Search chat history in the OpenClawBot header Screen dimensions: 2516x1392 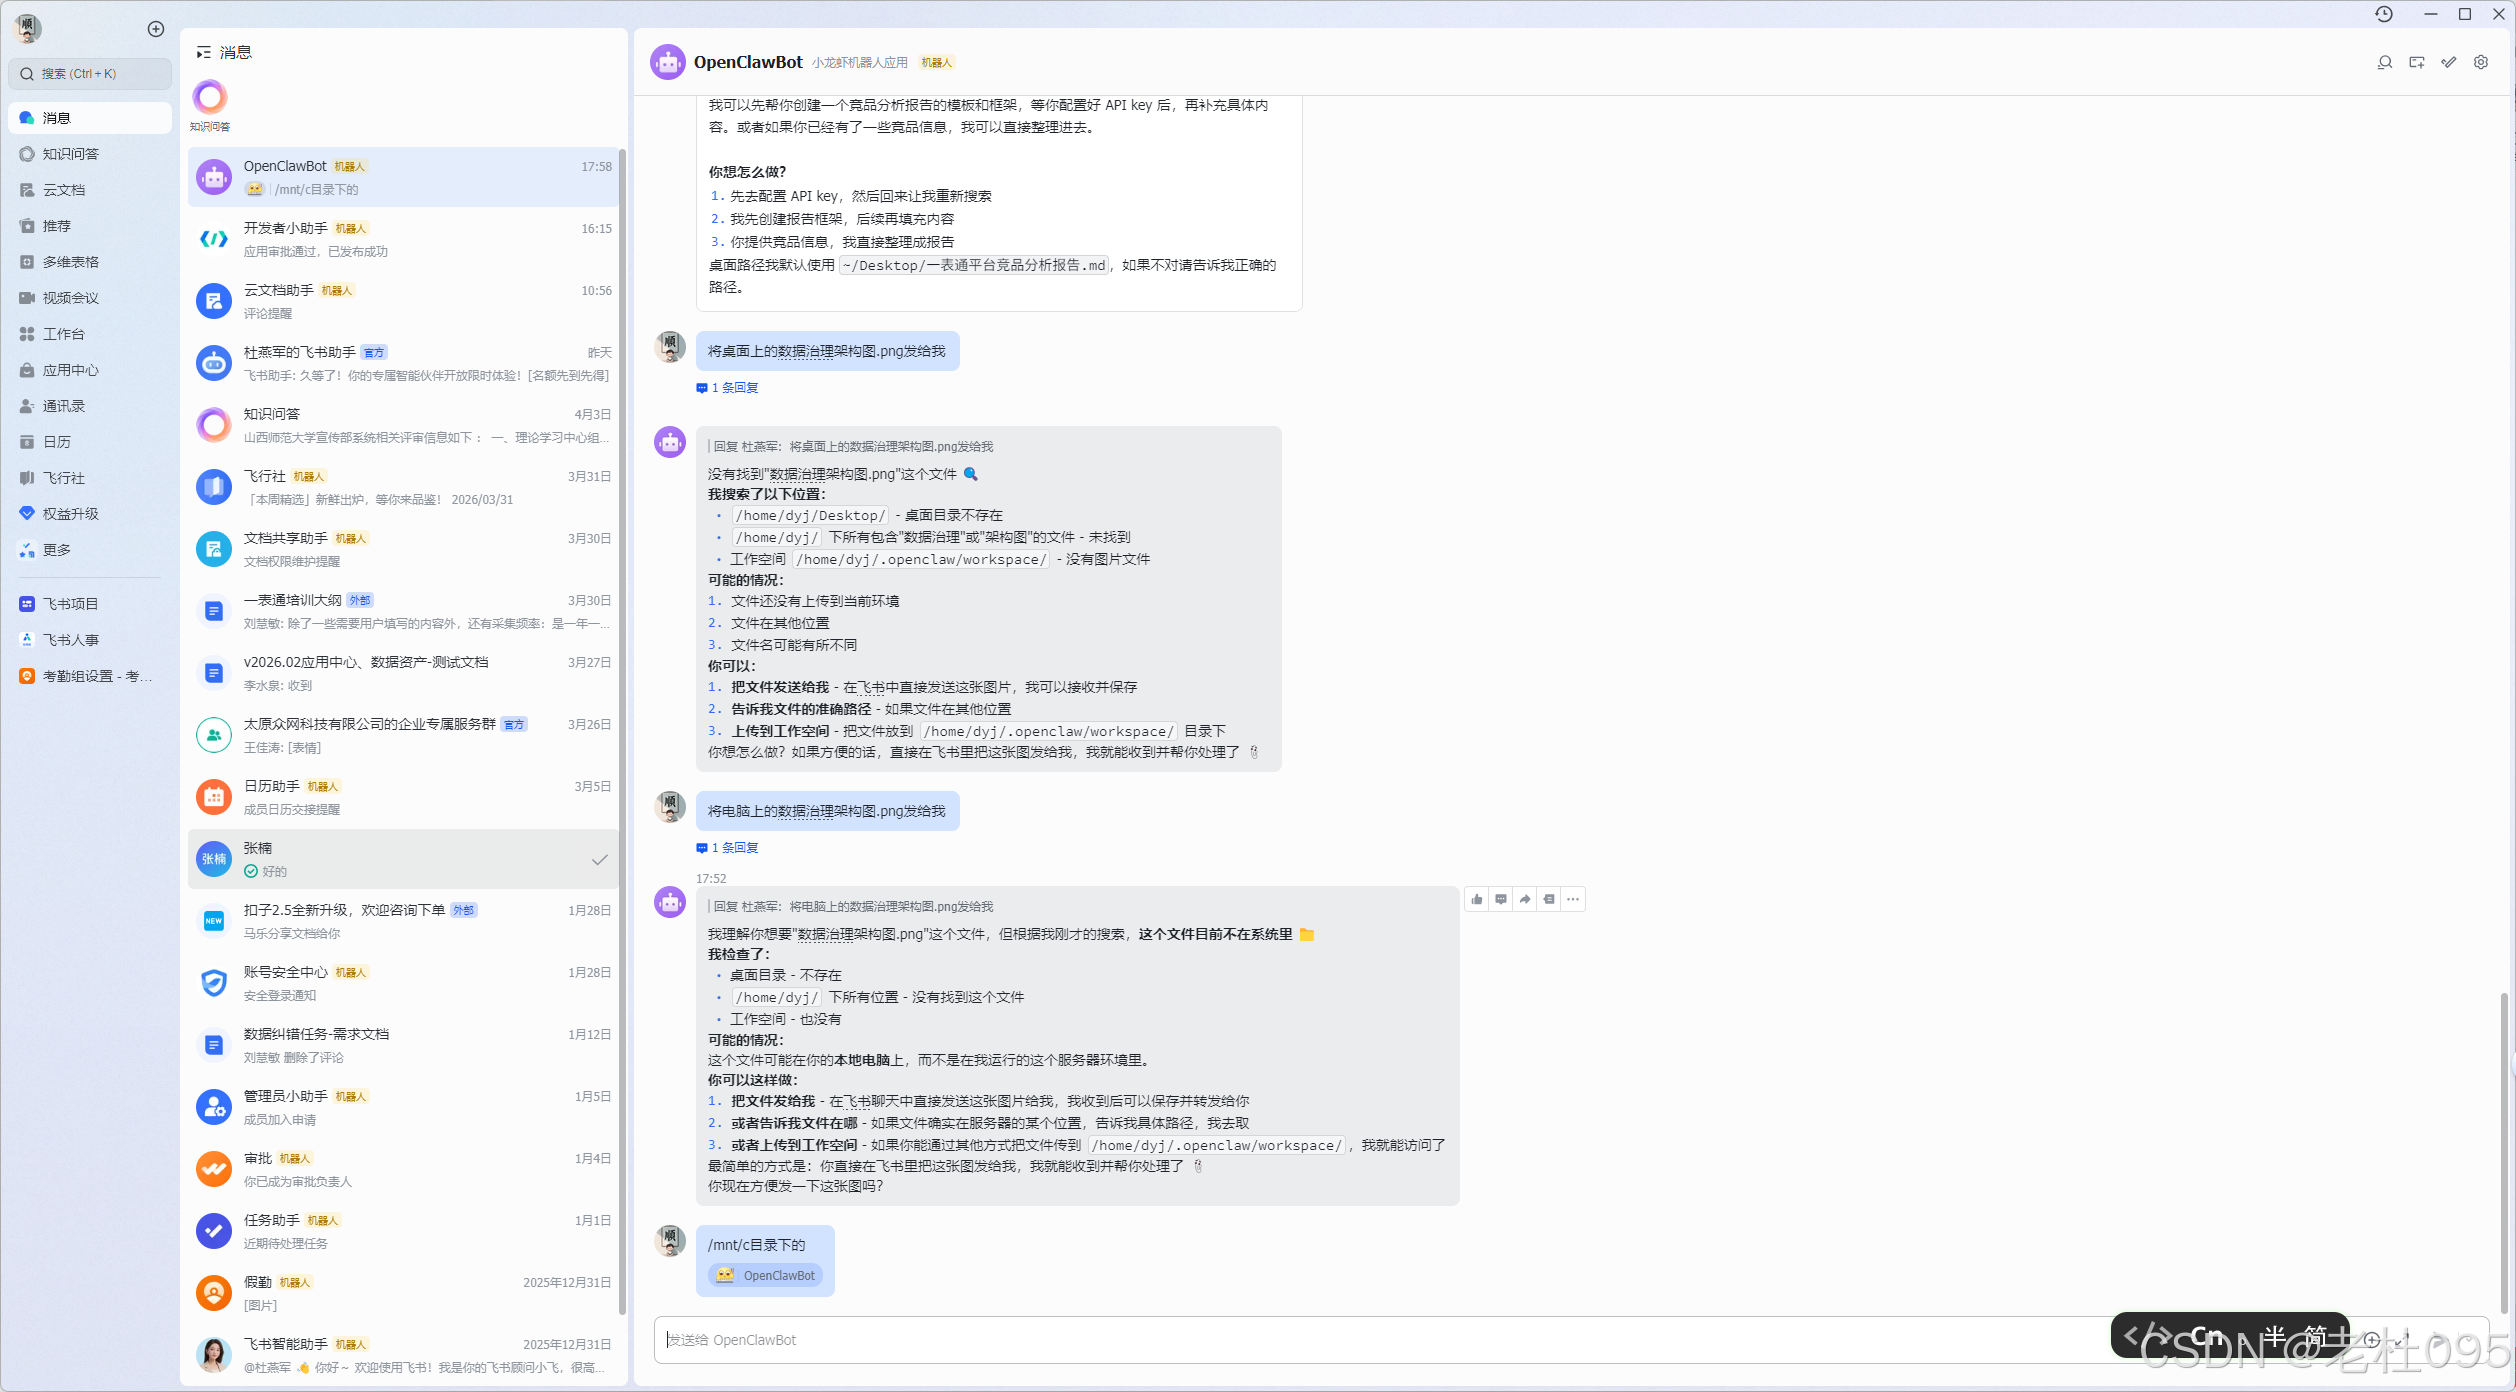[2385, 62]
